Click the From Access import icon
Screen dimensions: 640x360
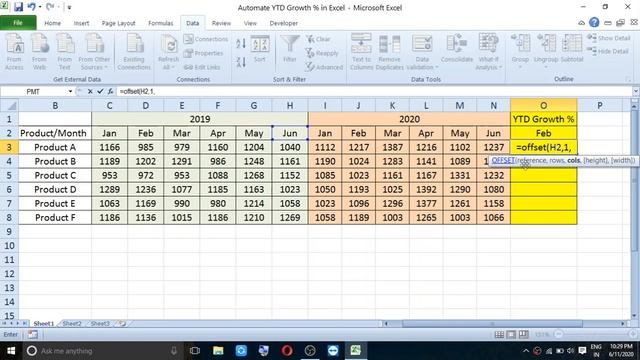pyautogui.click(x=14, y=52)
